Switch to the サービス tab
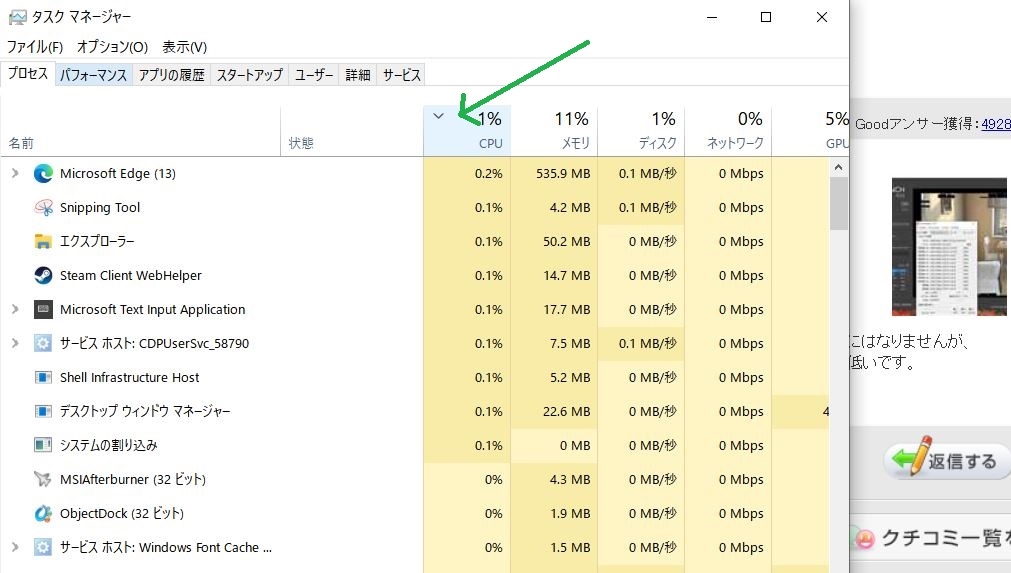The width and height of the screenshot is (1011, 573). (x=402, y=75)
